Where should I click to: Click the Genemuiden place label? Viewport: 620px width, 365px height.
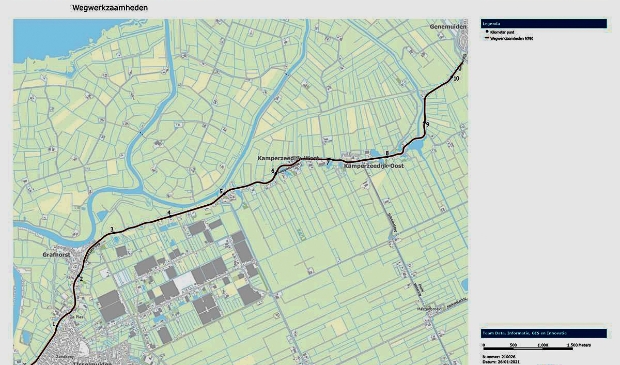pos(448,26)
